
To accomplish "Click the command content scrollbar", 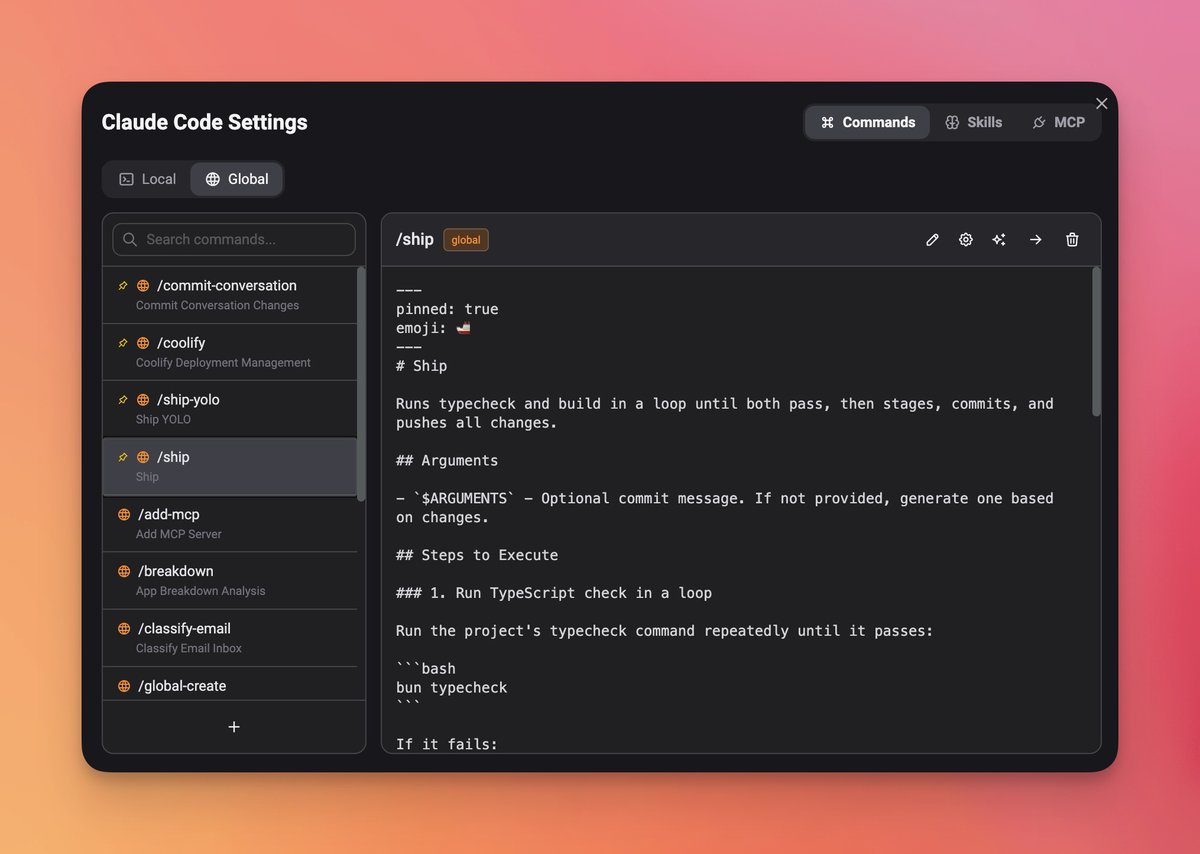I will (1096, 341).
